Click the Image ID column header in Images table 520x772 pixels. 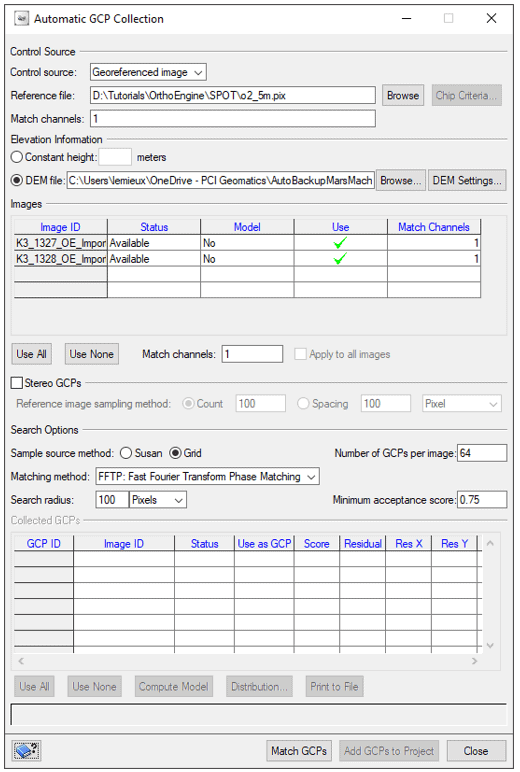[x=61, y=227]
